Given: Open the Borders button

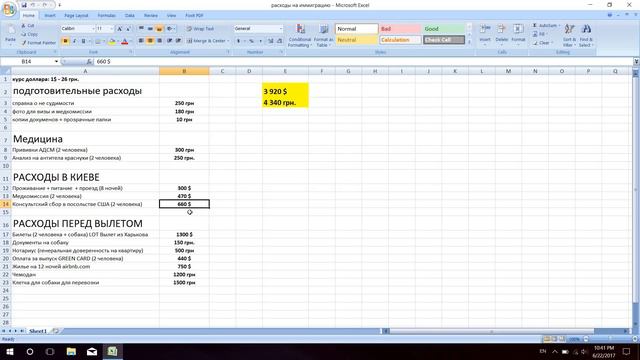Looking at the screenshot, I should tap(98, 41).
